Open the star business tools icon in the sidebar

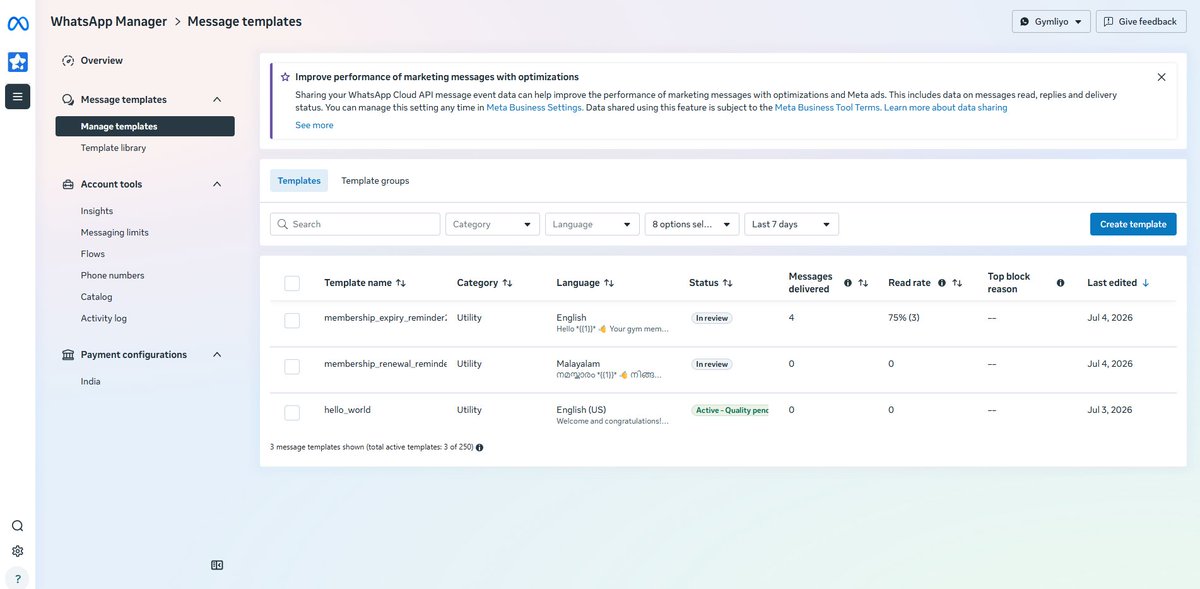tap(18, 62)
